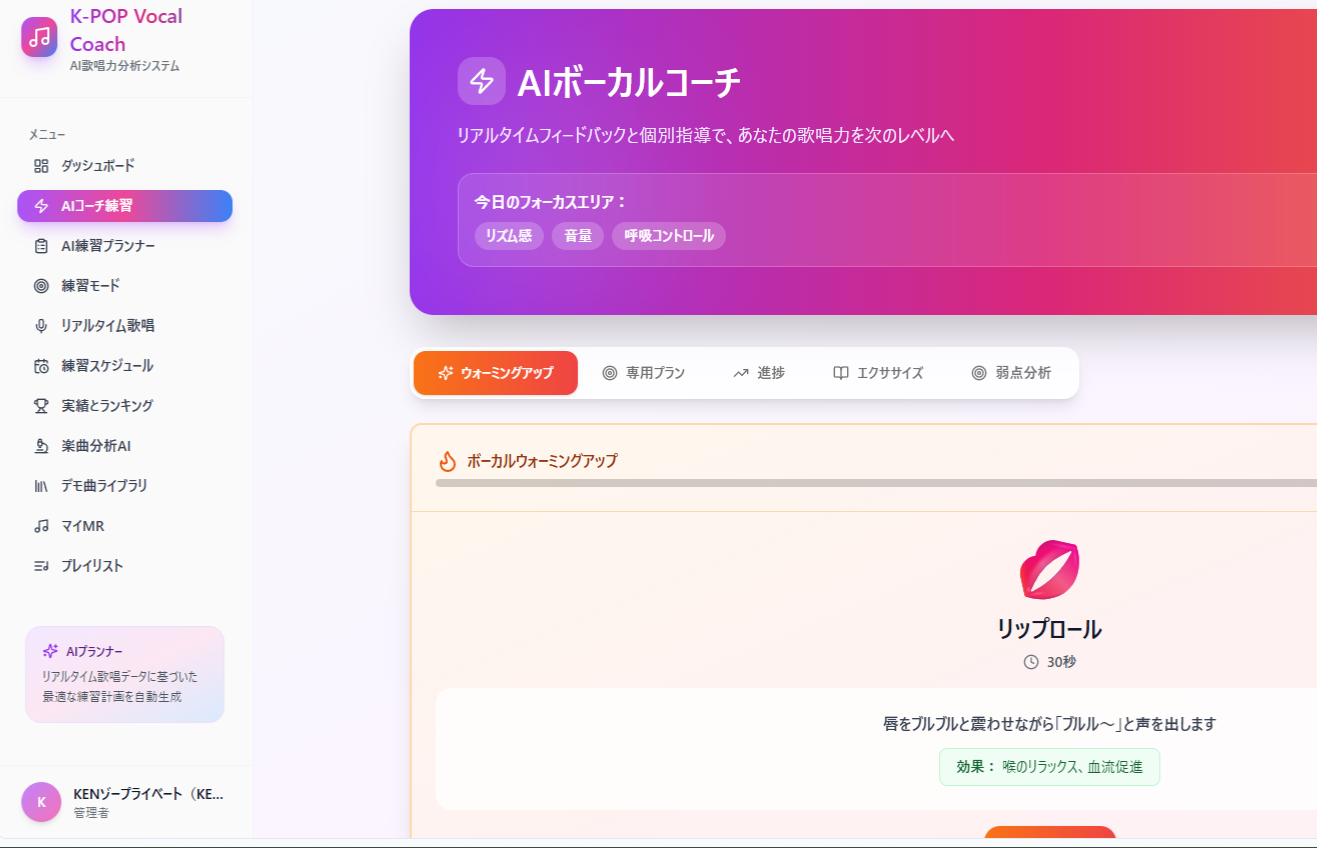Screen dimensions: 1317x848
Task: Click the 練習モード target icon
Action: pyautogui.click(x=41, y=286)
